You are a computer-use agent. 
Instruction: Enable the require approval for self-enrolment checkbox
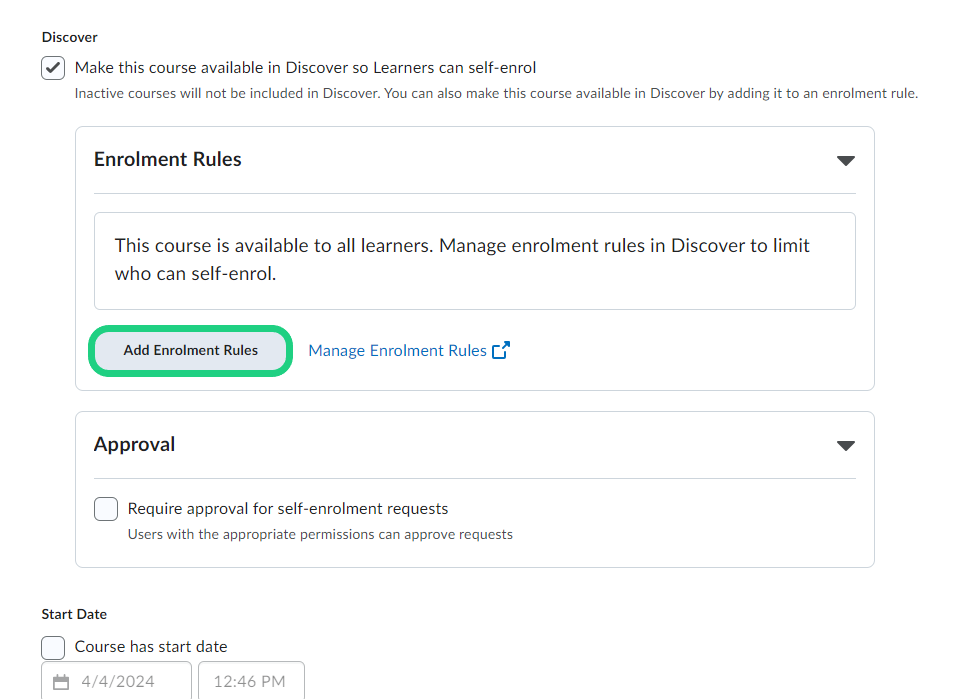pos(106,509)
